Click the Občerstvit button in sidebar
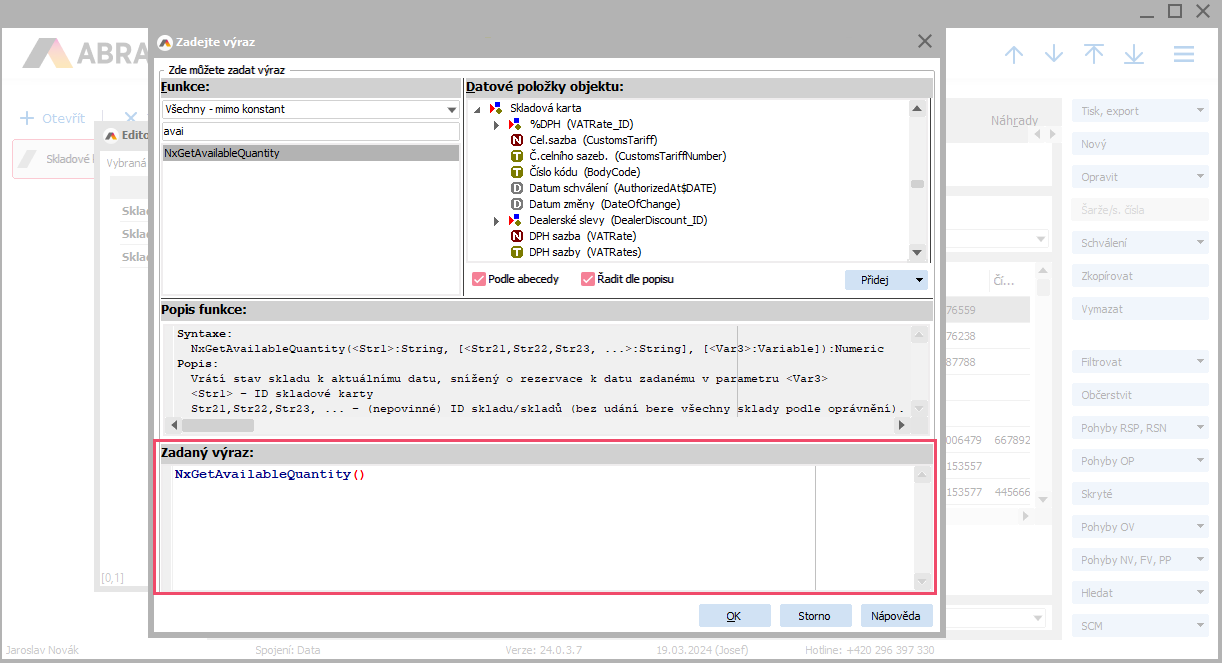The height and width of the screenshot is (663, 1222). 1141,395
